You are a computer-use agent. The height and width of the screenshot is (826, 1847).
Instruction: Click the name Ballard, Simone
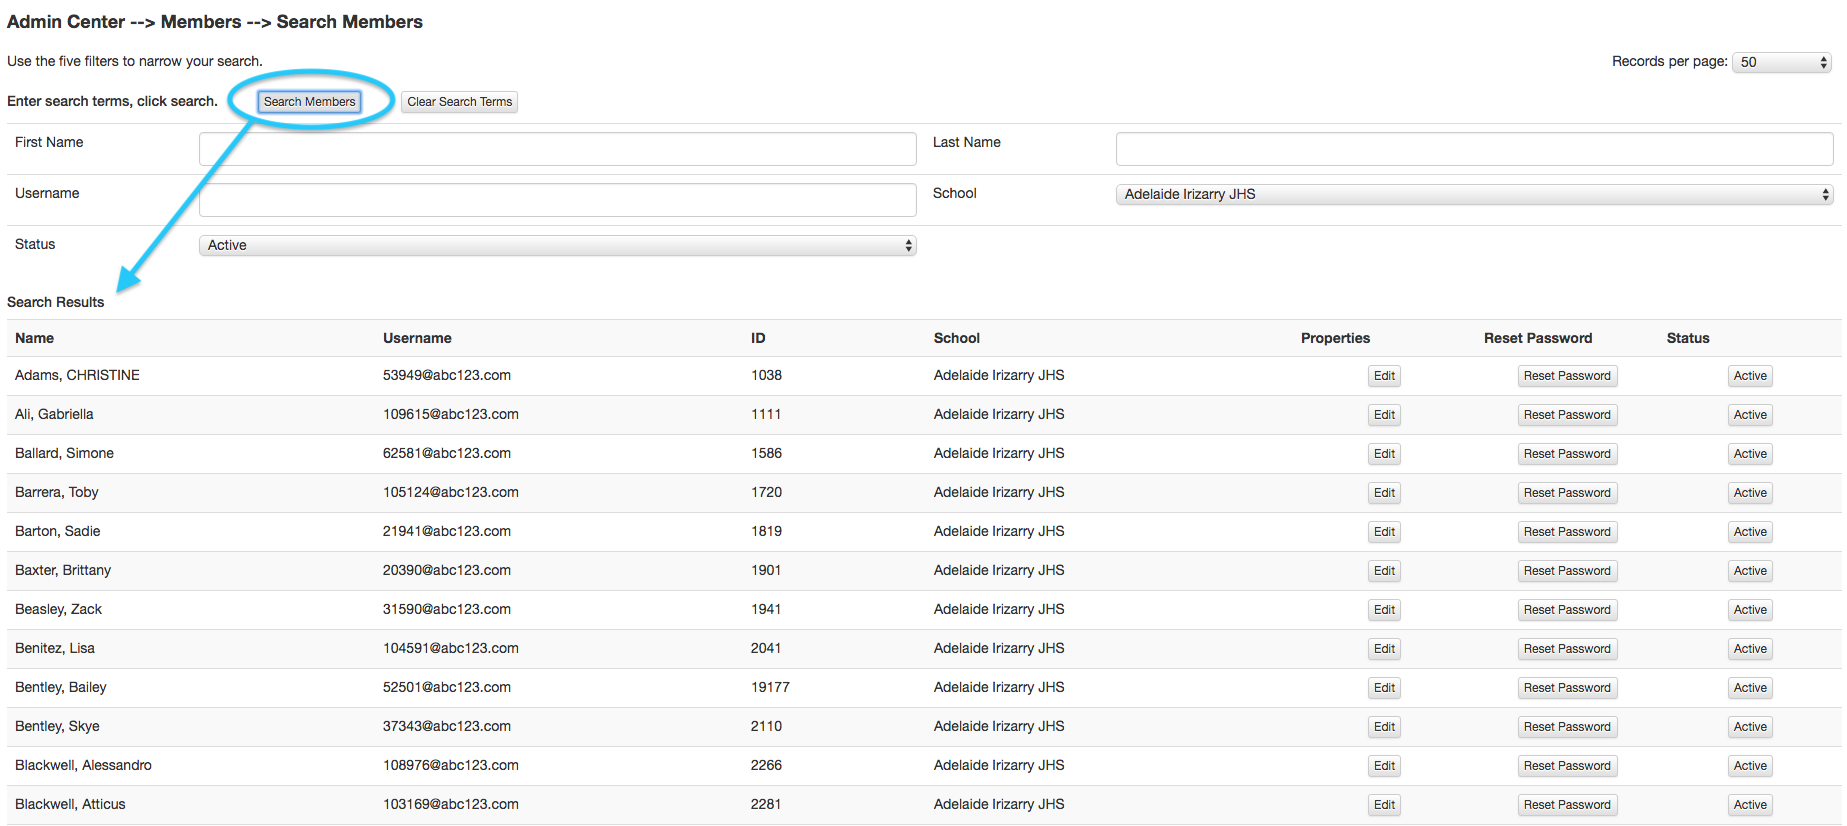[x=64, y=453]
